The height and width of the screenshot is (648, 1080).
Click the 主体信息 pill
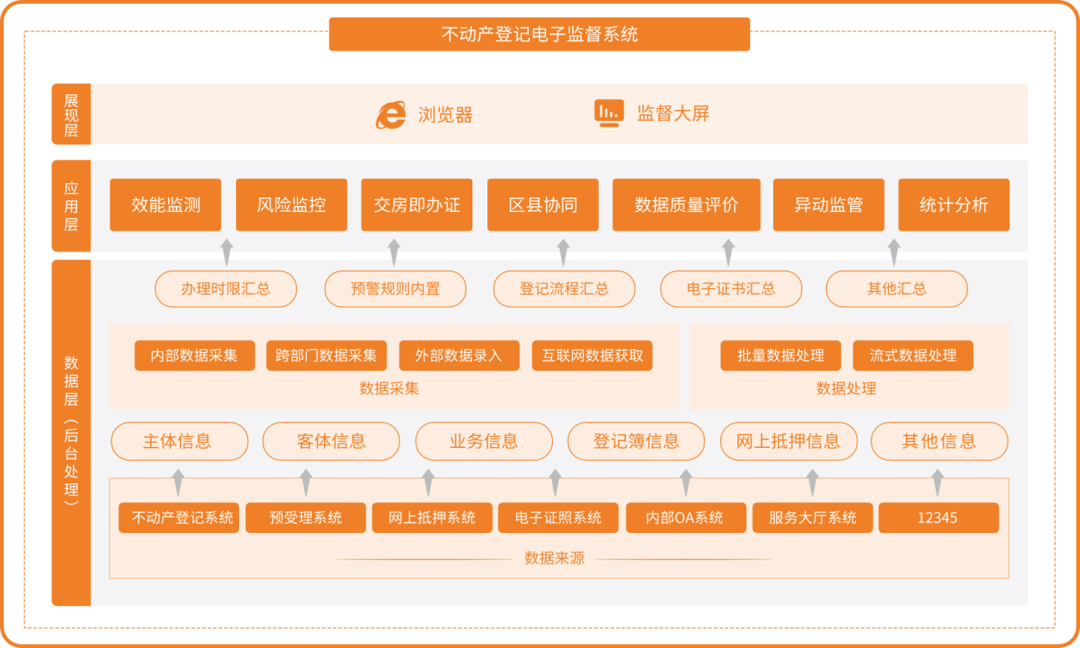pos(180,441)
